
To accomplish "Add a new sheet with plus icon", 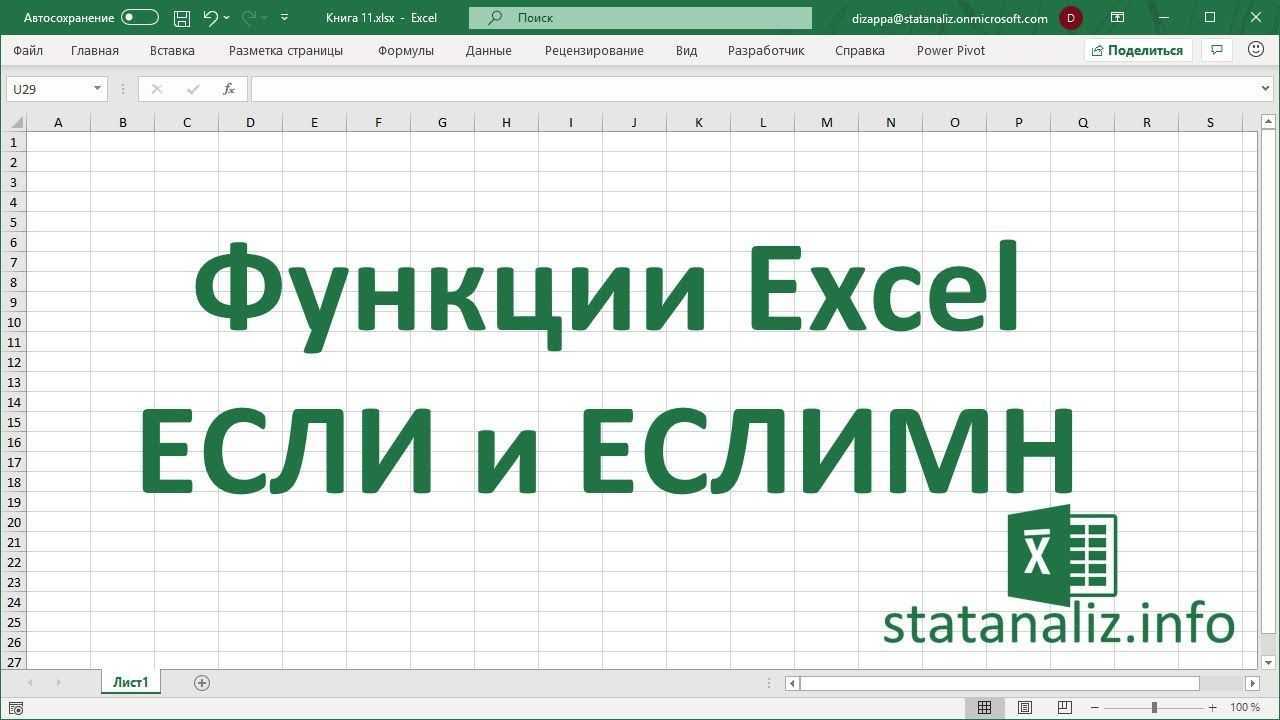I will click(x=202, y=683).
